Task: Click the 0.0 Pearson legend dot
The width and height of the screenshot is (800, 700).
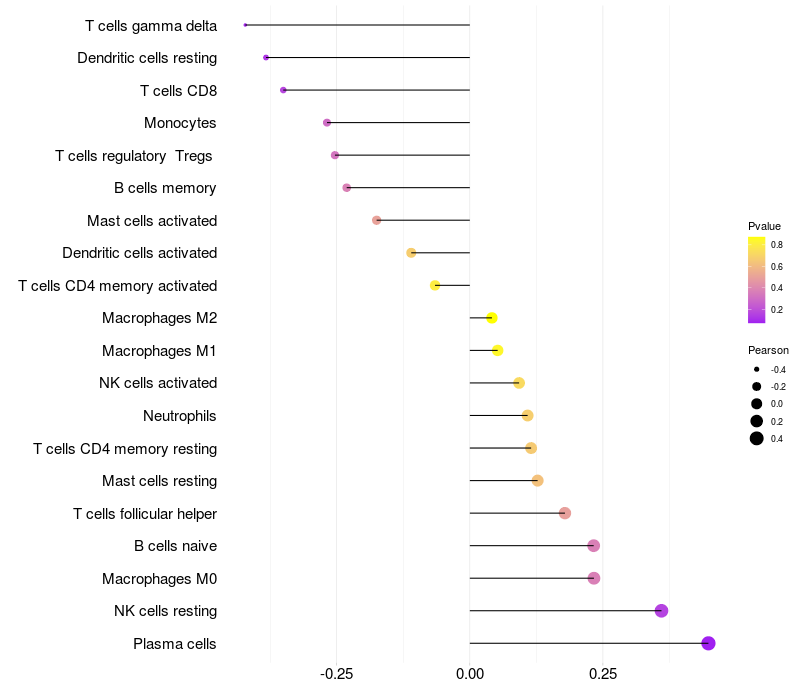Action: (x=757, y=404)
